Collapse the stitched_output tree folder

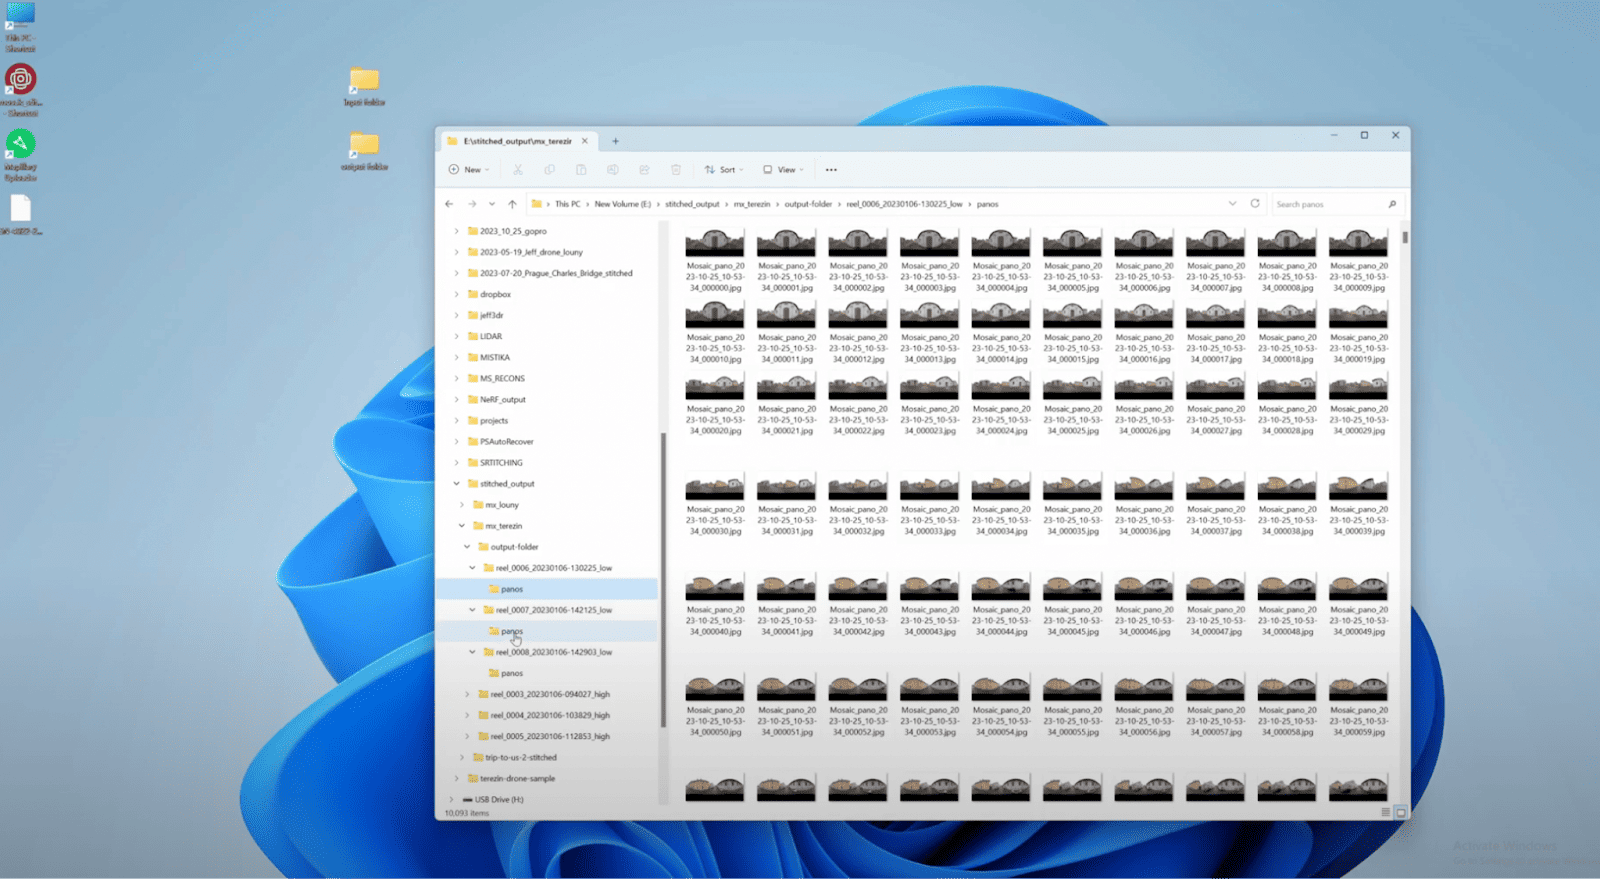coord(457,484)
